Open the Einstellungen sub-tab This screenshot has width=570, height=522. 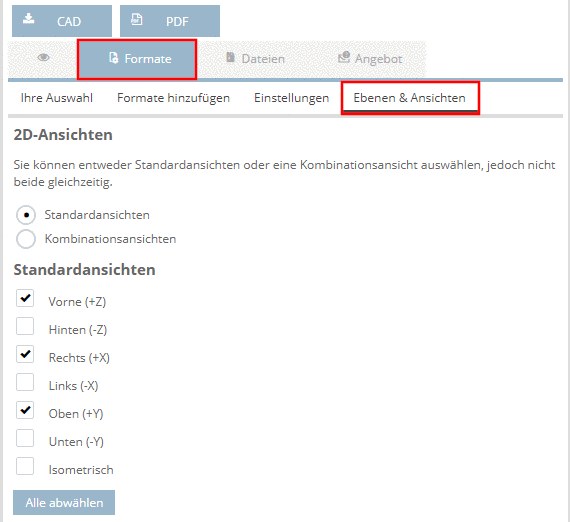coord(292,98)
